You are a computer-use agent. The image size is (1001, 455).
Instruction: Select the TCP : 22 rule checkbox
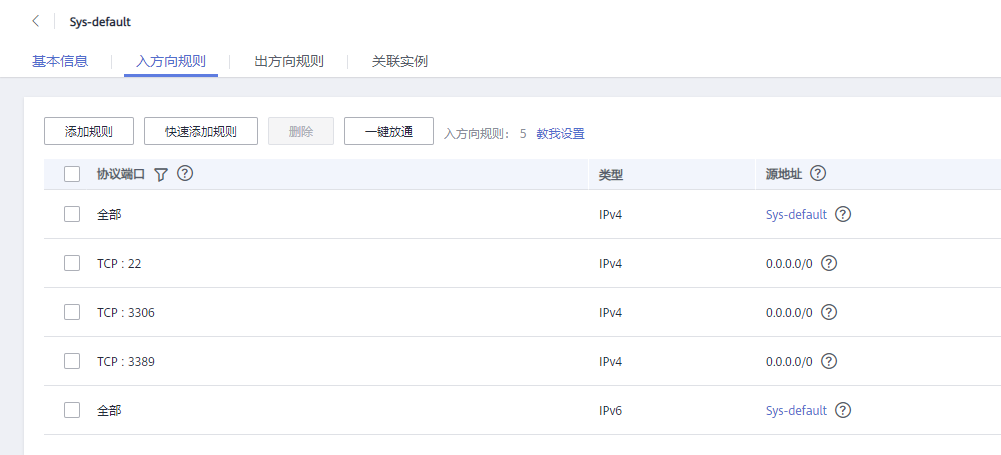[72, 263]
